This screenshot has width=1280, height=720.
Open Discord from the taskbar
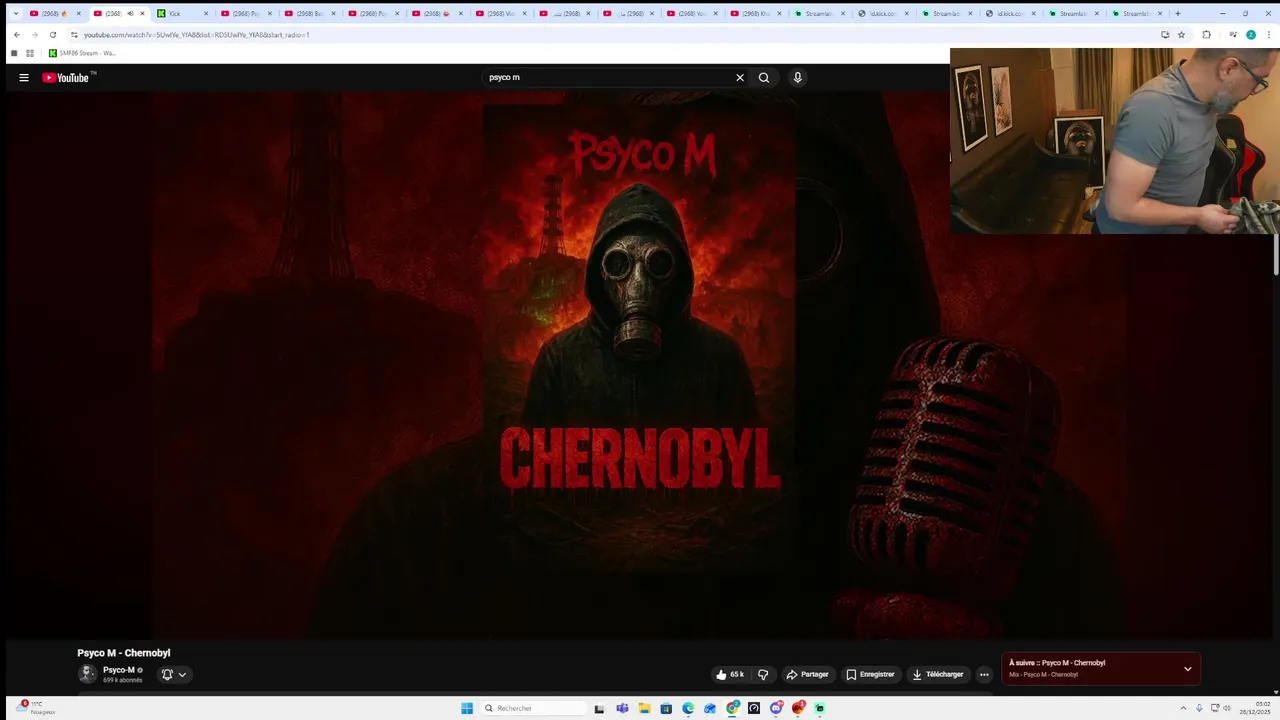tap(776, 708)
